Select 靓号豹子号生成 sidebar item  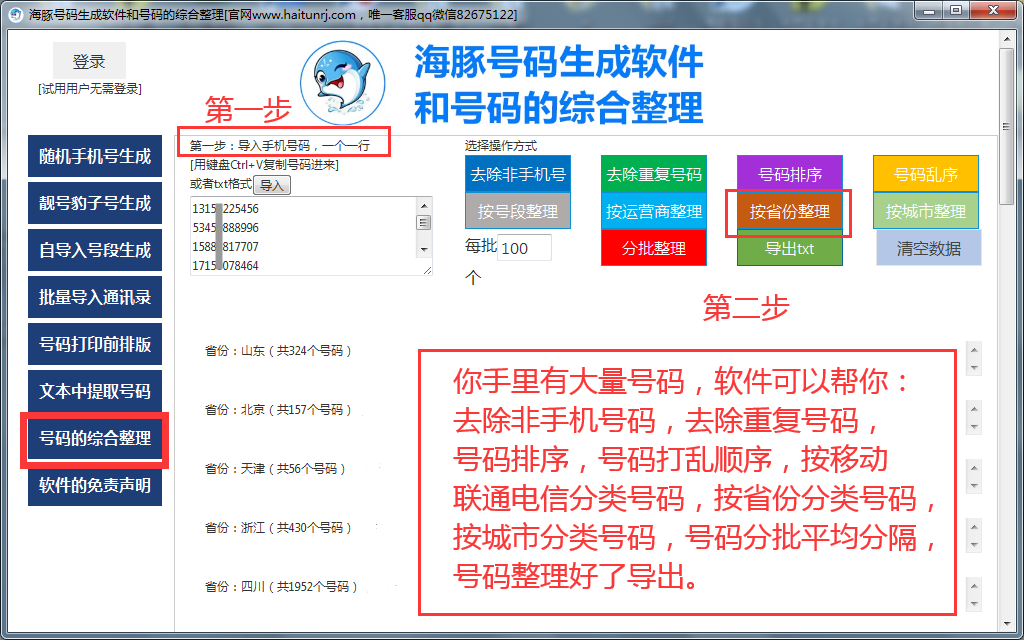point(95,204)
